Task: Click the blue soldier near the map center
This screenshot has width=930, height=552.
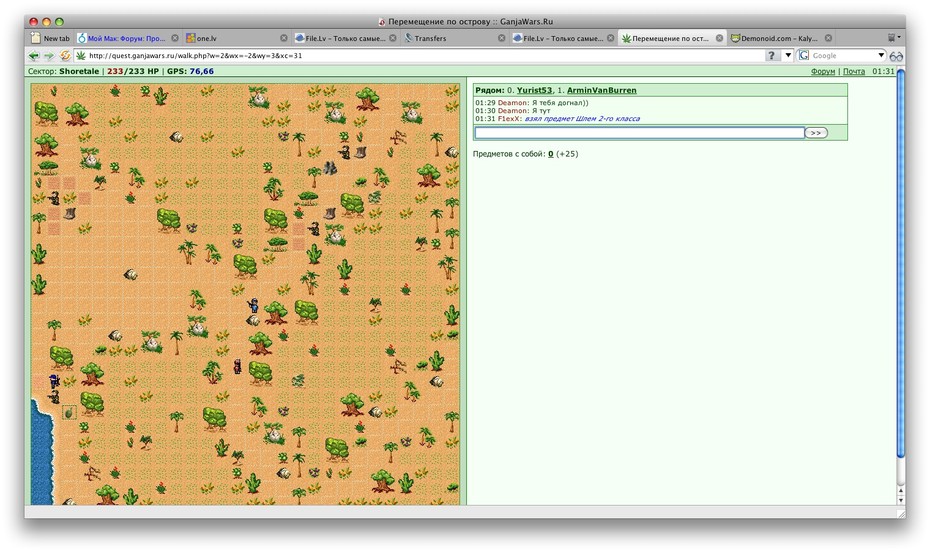Action: 253,305
